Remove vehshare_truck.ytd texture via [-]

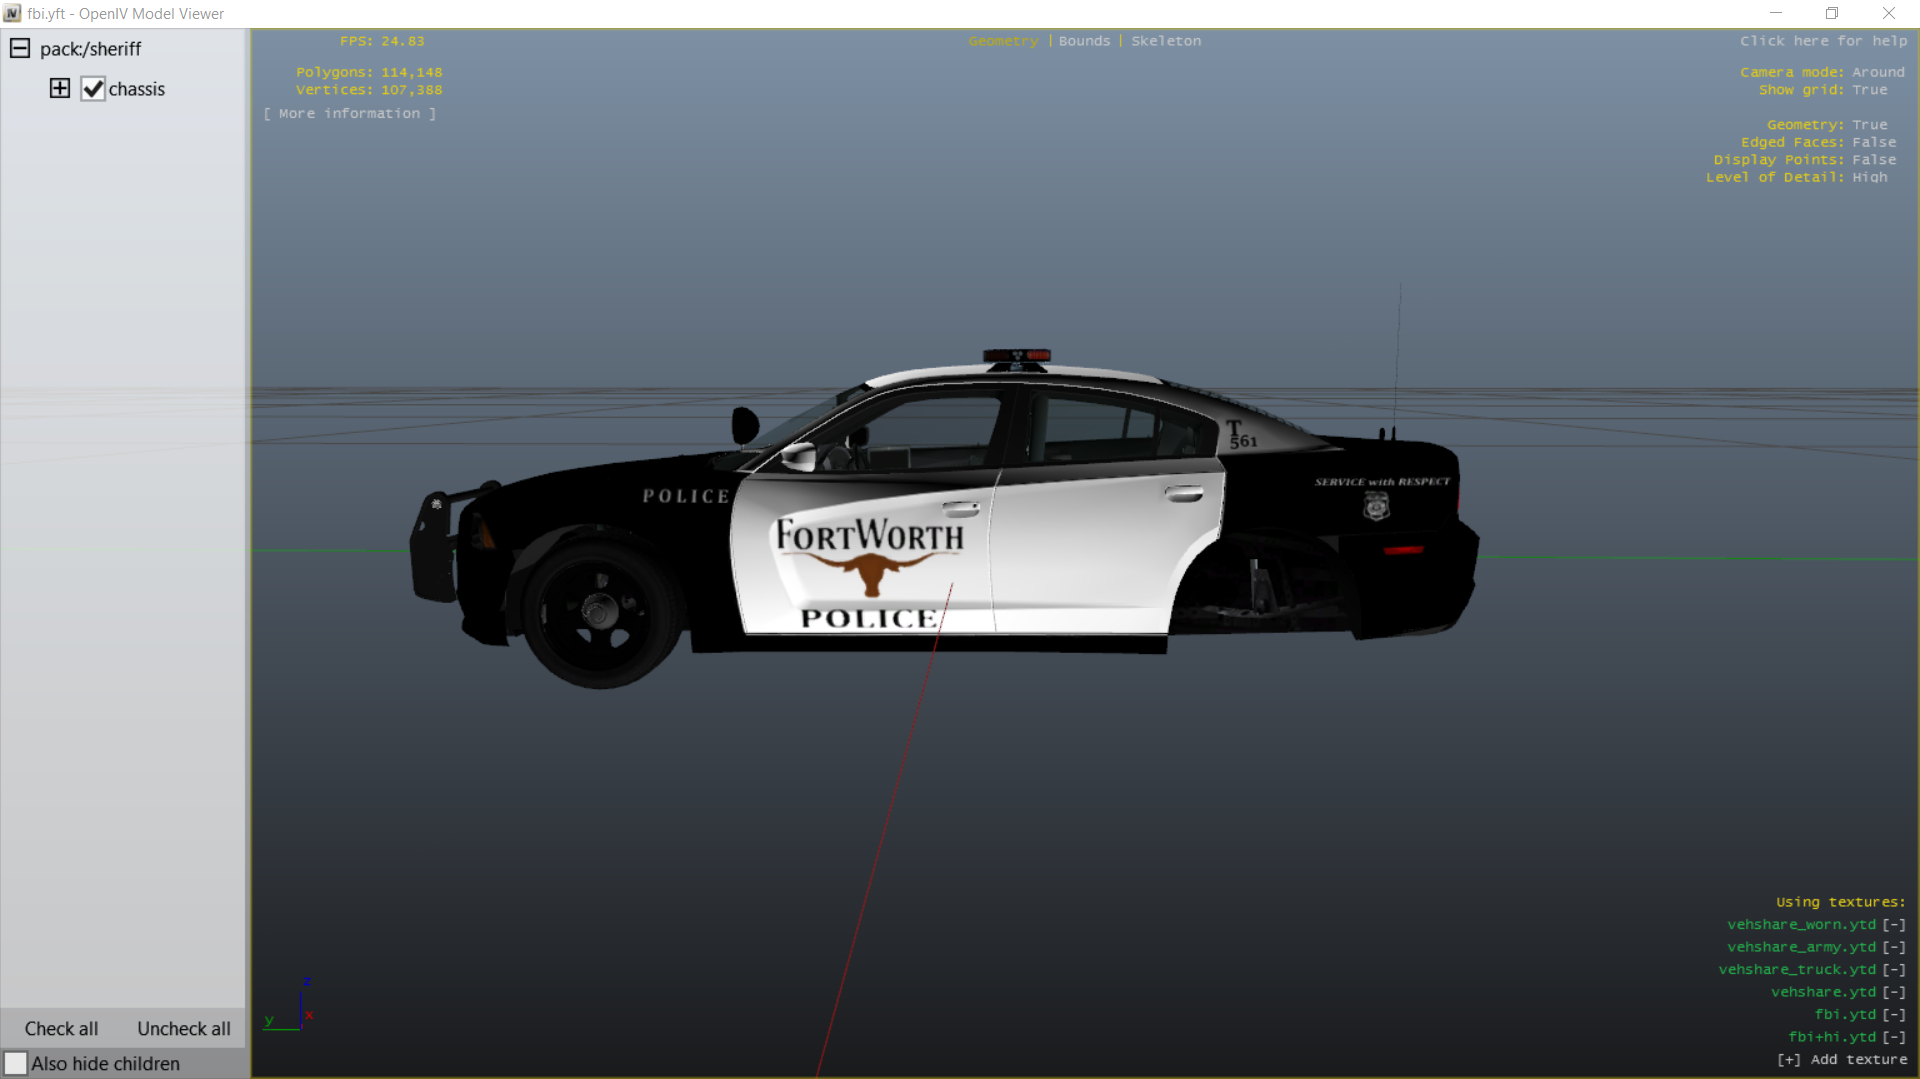click(1894, 970)
